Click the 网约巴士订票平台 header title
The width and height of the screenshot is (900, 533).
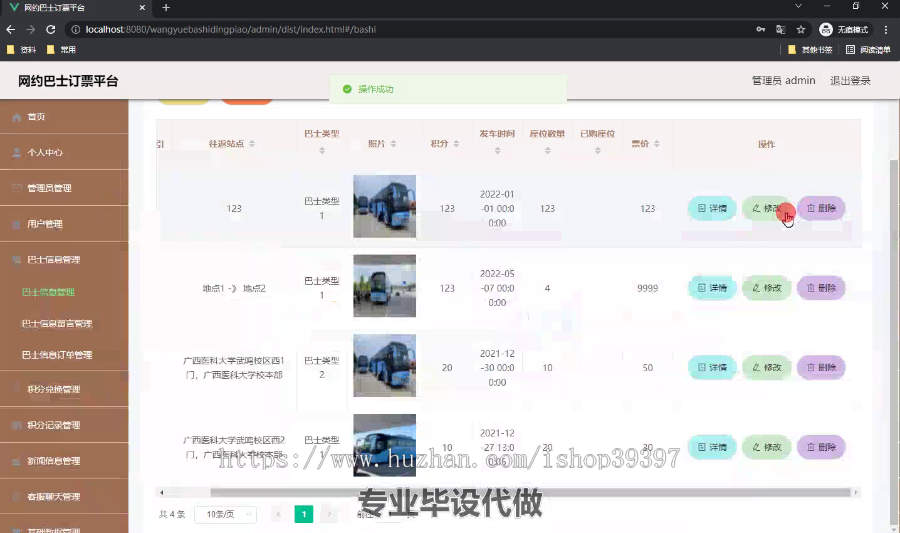[68, 81]
